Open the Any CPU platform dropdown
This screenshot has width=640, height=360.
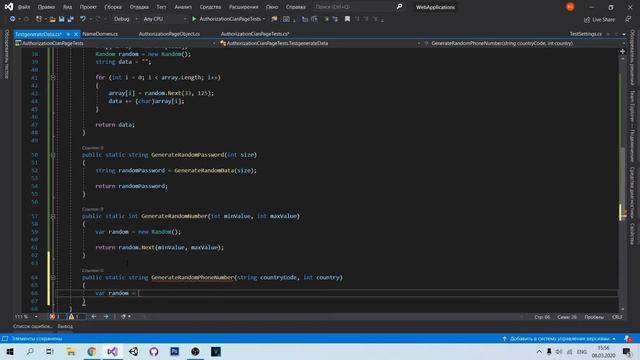pos(164,19)
